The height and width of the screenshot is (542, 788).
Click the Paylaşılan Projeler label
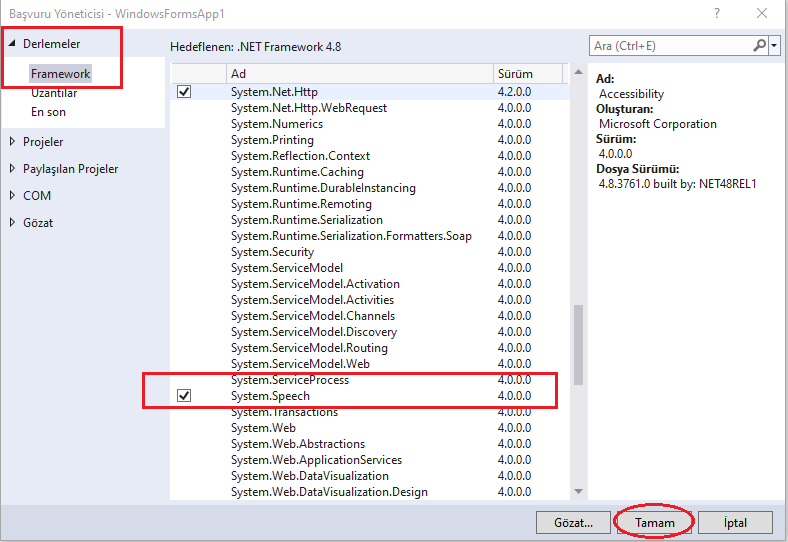[70, 169]
